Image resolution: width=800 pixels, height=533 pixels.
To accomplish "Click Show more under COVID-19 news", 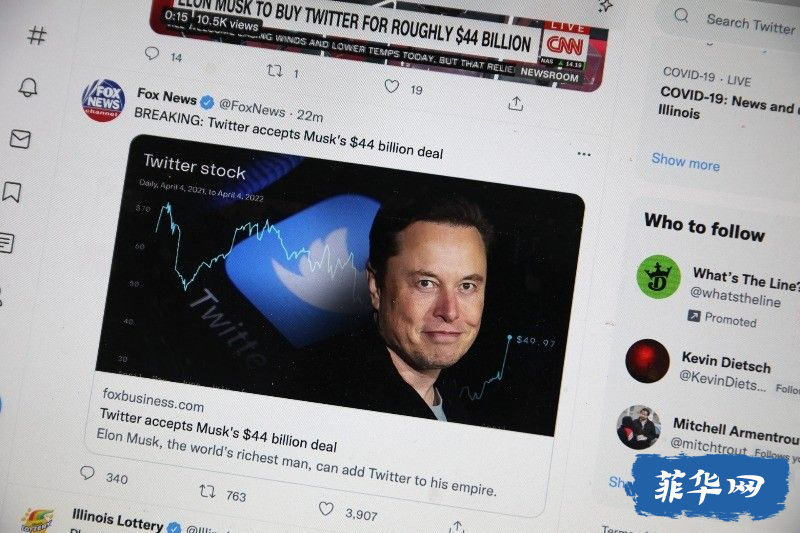I will [685, 162].
